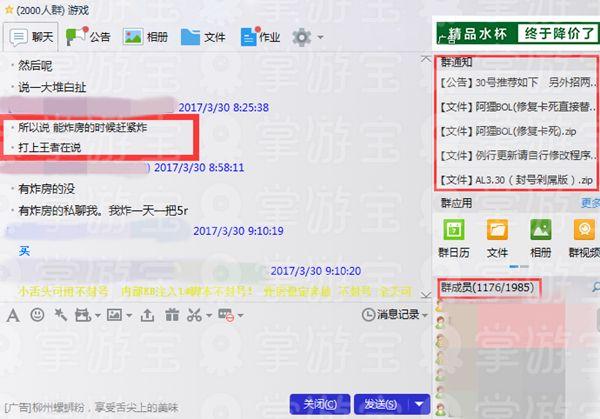Open the 文件 files tab

point(203,37)
